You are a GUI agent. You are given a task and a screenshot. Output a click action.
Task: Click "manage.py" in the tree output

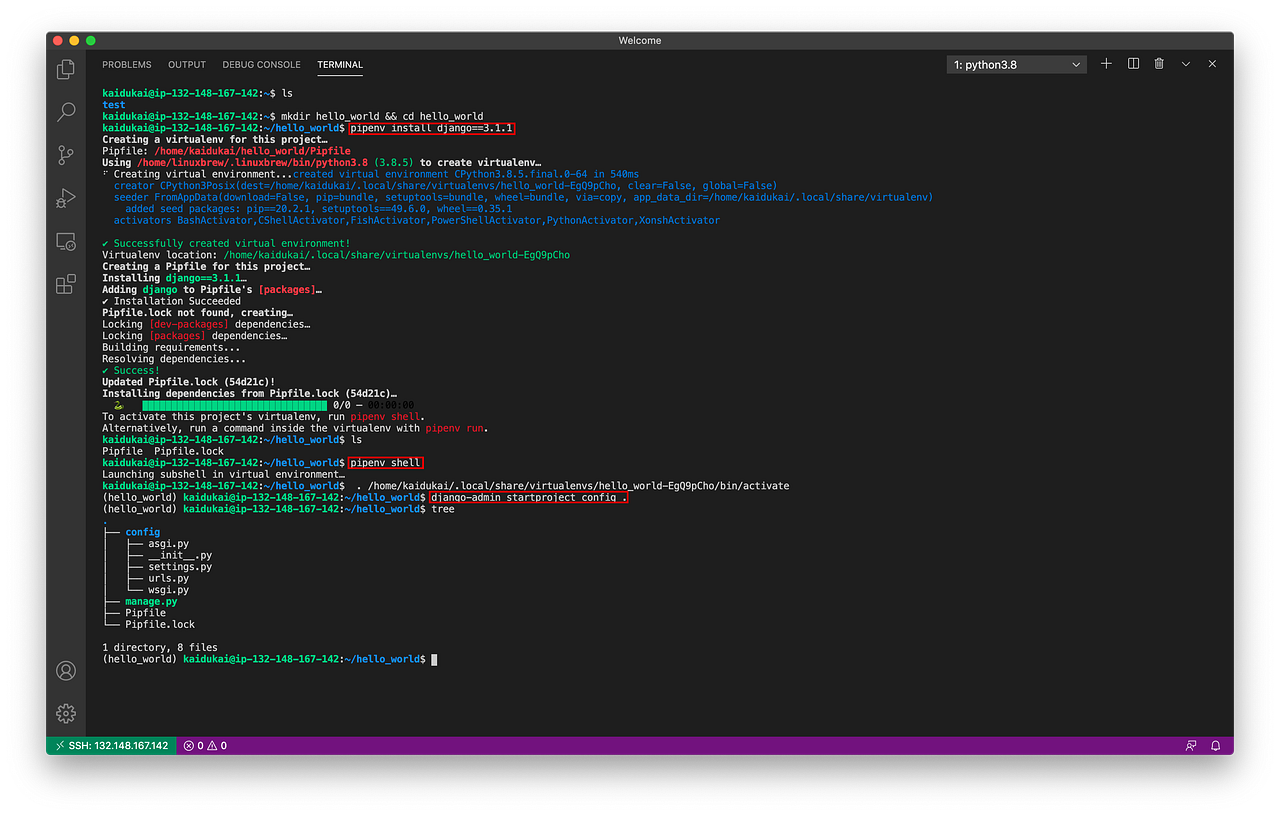[x=151, y=602]
